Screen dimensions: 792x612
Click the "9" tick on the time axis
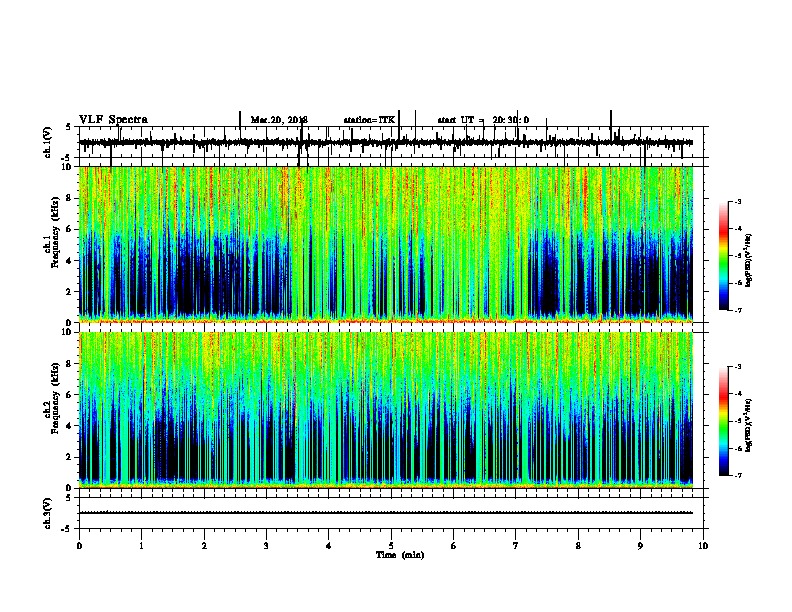(x=640, y=546)
